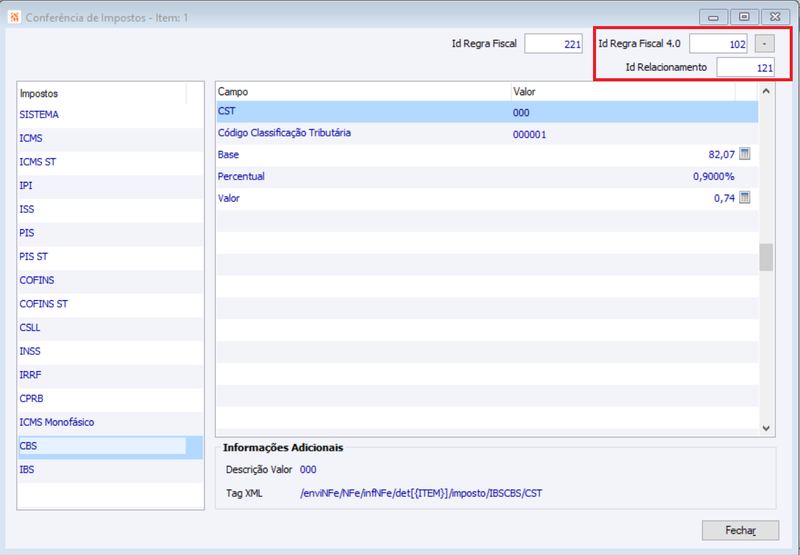Select COFINS ST in the Impostos list

pos(110,304)
